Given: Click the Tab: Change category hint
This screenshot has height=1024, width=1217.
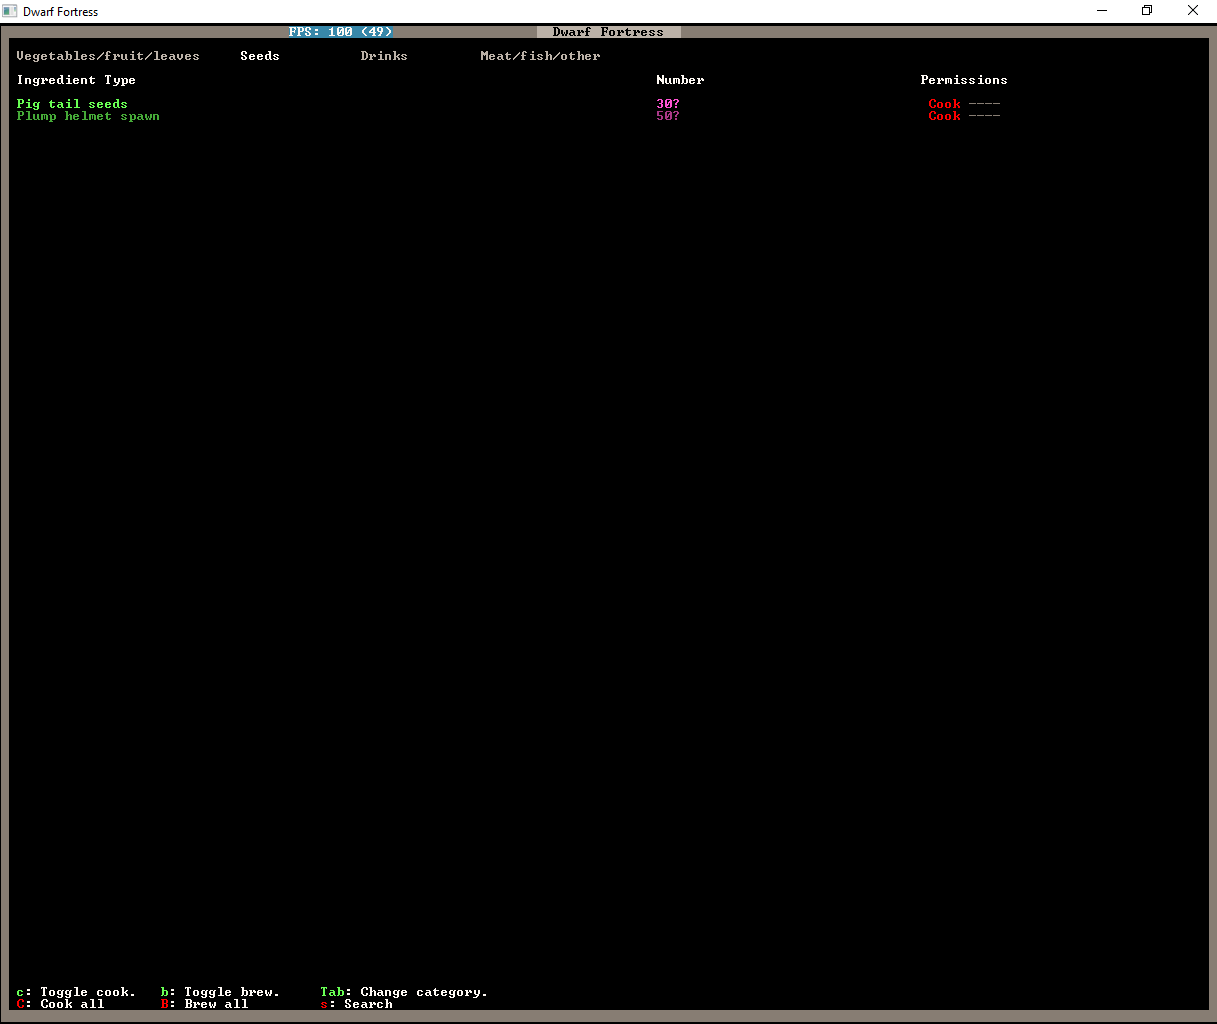Looking at the screenshot, I should point(404,992).
